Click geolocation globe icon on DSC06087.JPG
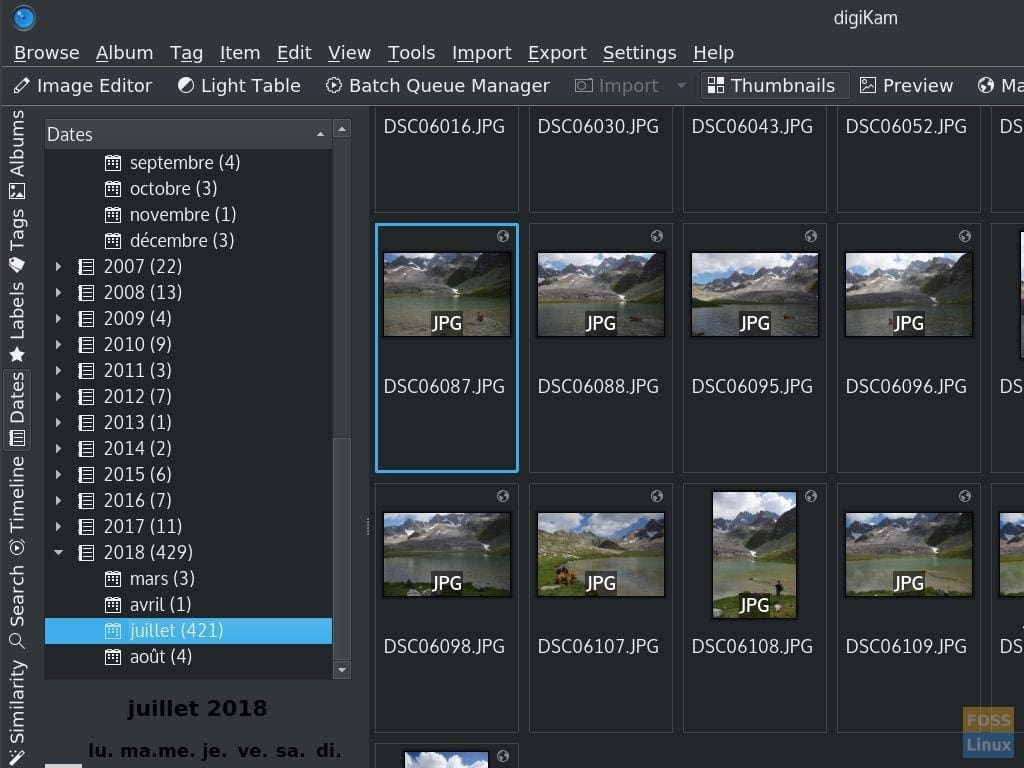 click(502, 236)
